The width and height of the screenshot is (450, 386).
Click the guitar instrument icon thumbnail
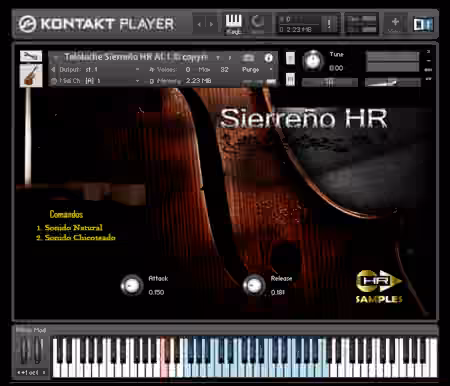pyautogui.click(x=31, y=76)
